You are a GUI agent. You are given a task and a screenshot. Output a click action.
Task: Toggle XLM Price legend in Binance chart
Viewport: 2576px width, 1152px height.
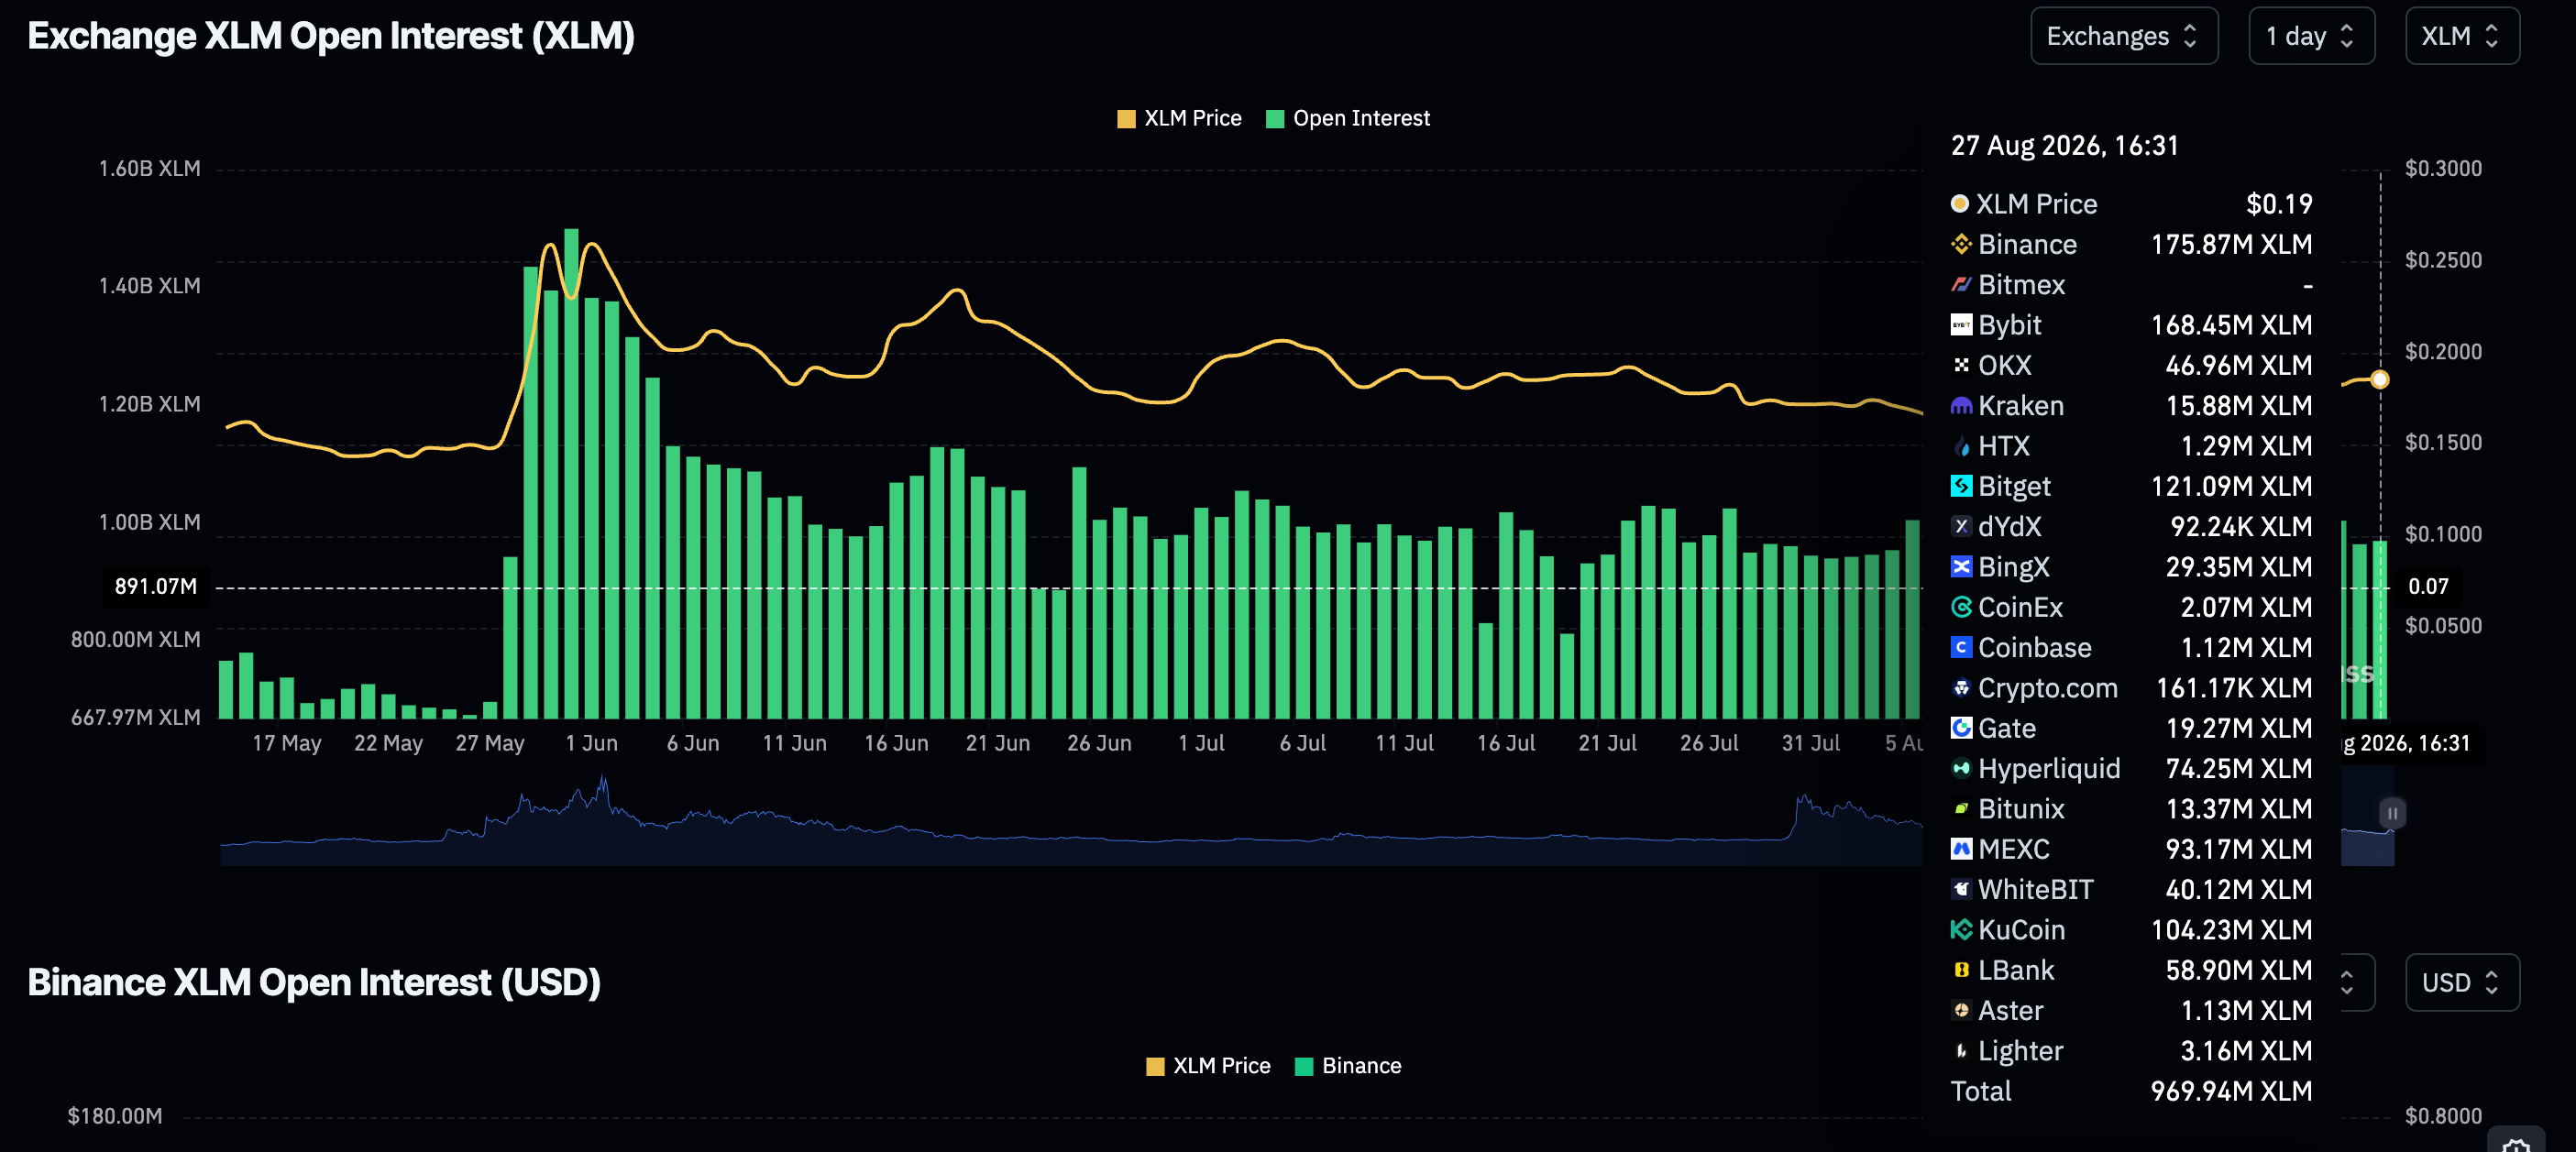point(1208,1065)
